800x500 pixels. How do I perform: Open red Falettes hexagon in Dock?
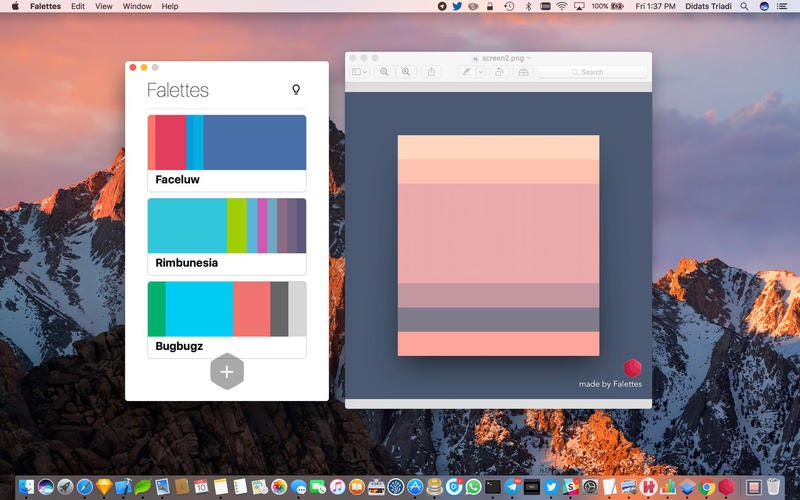click(x=726, y=487)
